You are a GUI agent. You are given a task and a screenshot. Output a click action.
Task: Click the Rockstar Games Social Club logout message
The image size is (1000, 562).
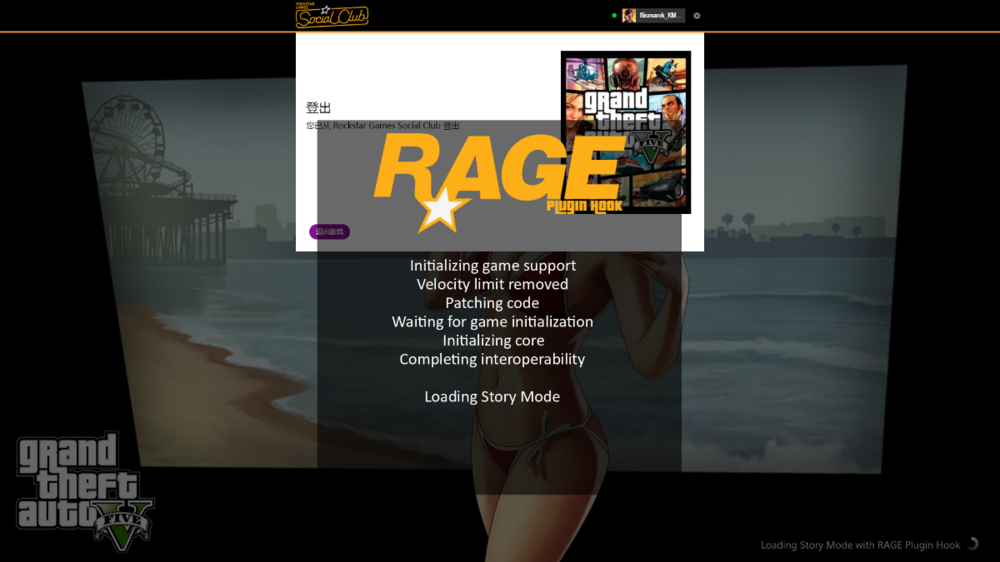click(383, 126)
